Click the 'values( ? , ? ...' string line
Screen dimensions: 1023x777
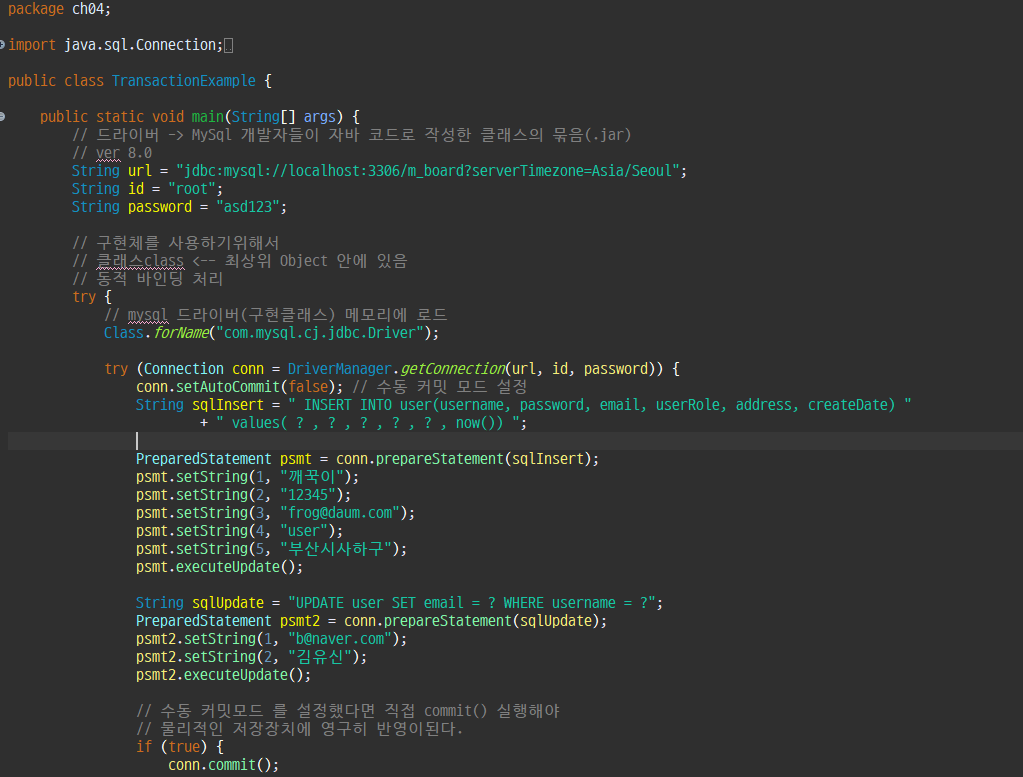(x=369, y=423)
